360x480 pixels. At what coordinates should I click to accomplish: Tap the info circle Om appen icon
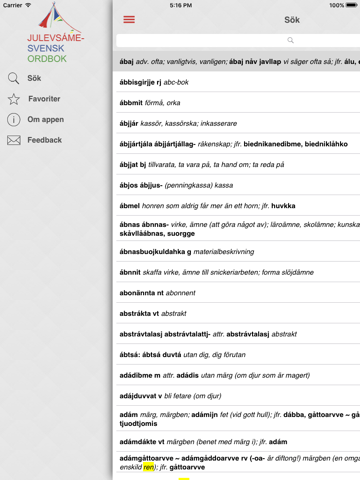click(14, 120)
